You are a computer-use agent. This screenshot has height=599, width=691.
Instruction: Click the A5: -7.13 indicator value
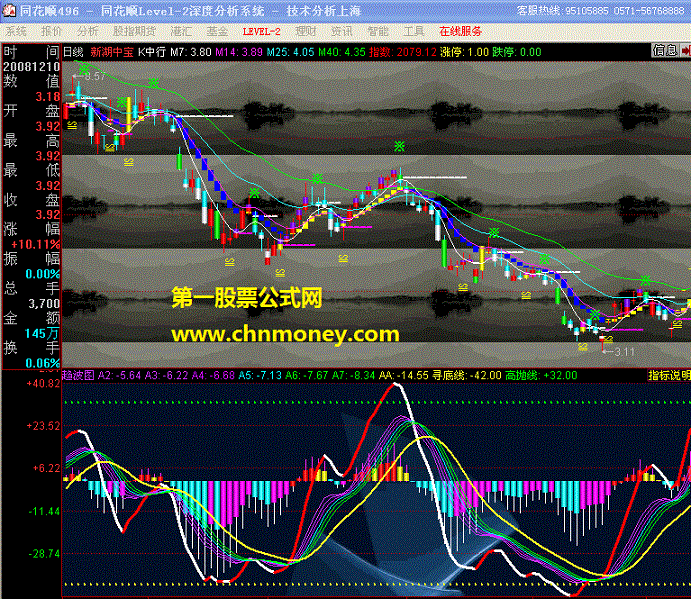click(260, 376)
